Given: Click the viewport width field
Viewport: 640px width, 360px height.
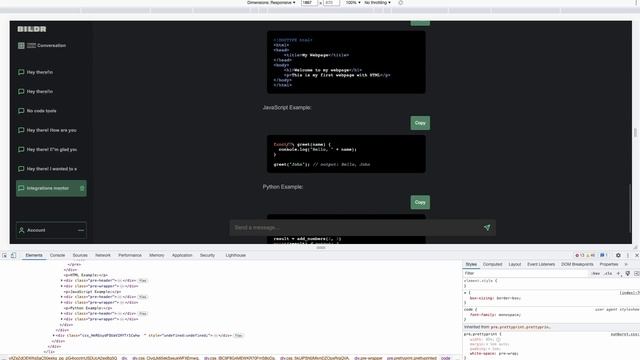Looking at the screenshot, I should (309, 2).
